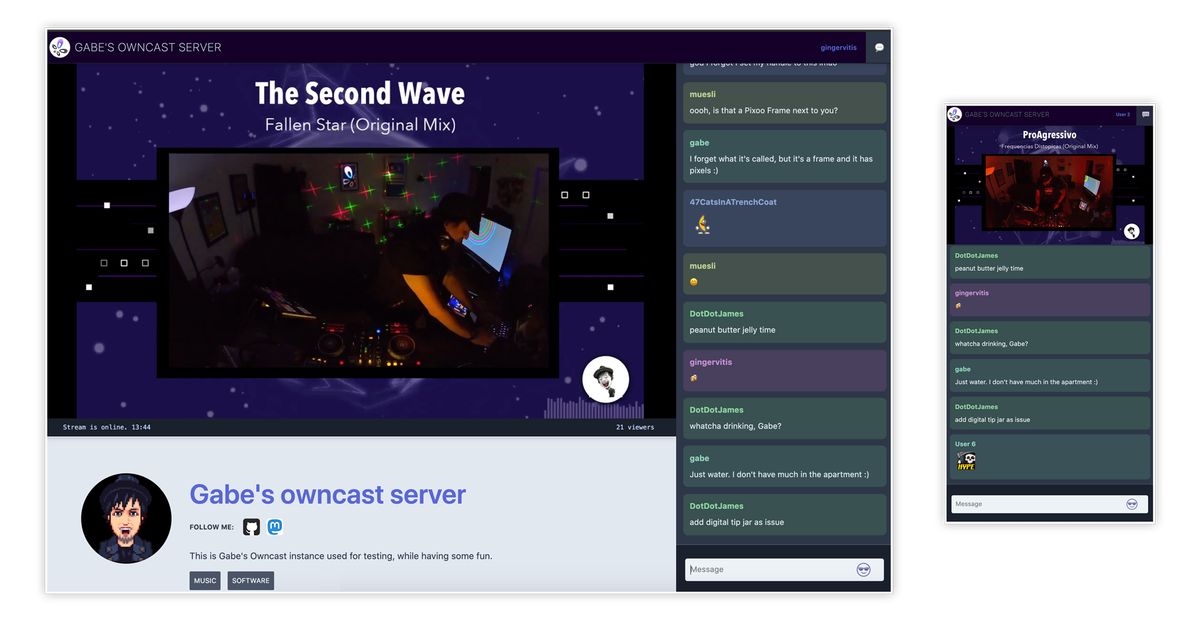Toggle the chat panel with the speech bubble icon
This screenshot has width=1200, height=632.
point(878,46)
